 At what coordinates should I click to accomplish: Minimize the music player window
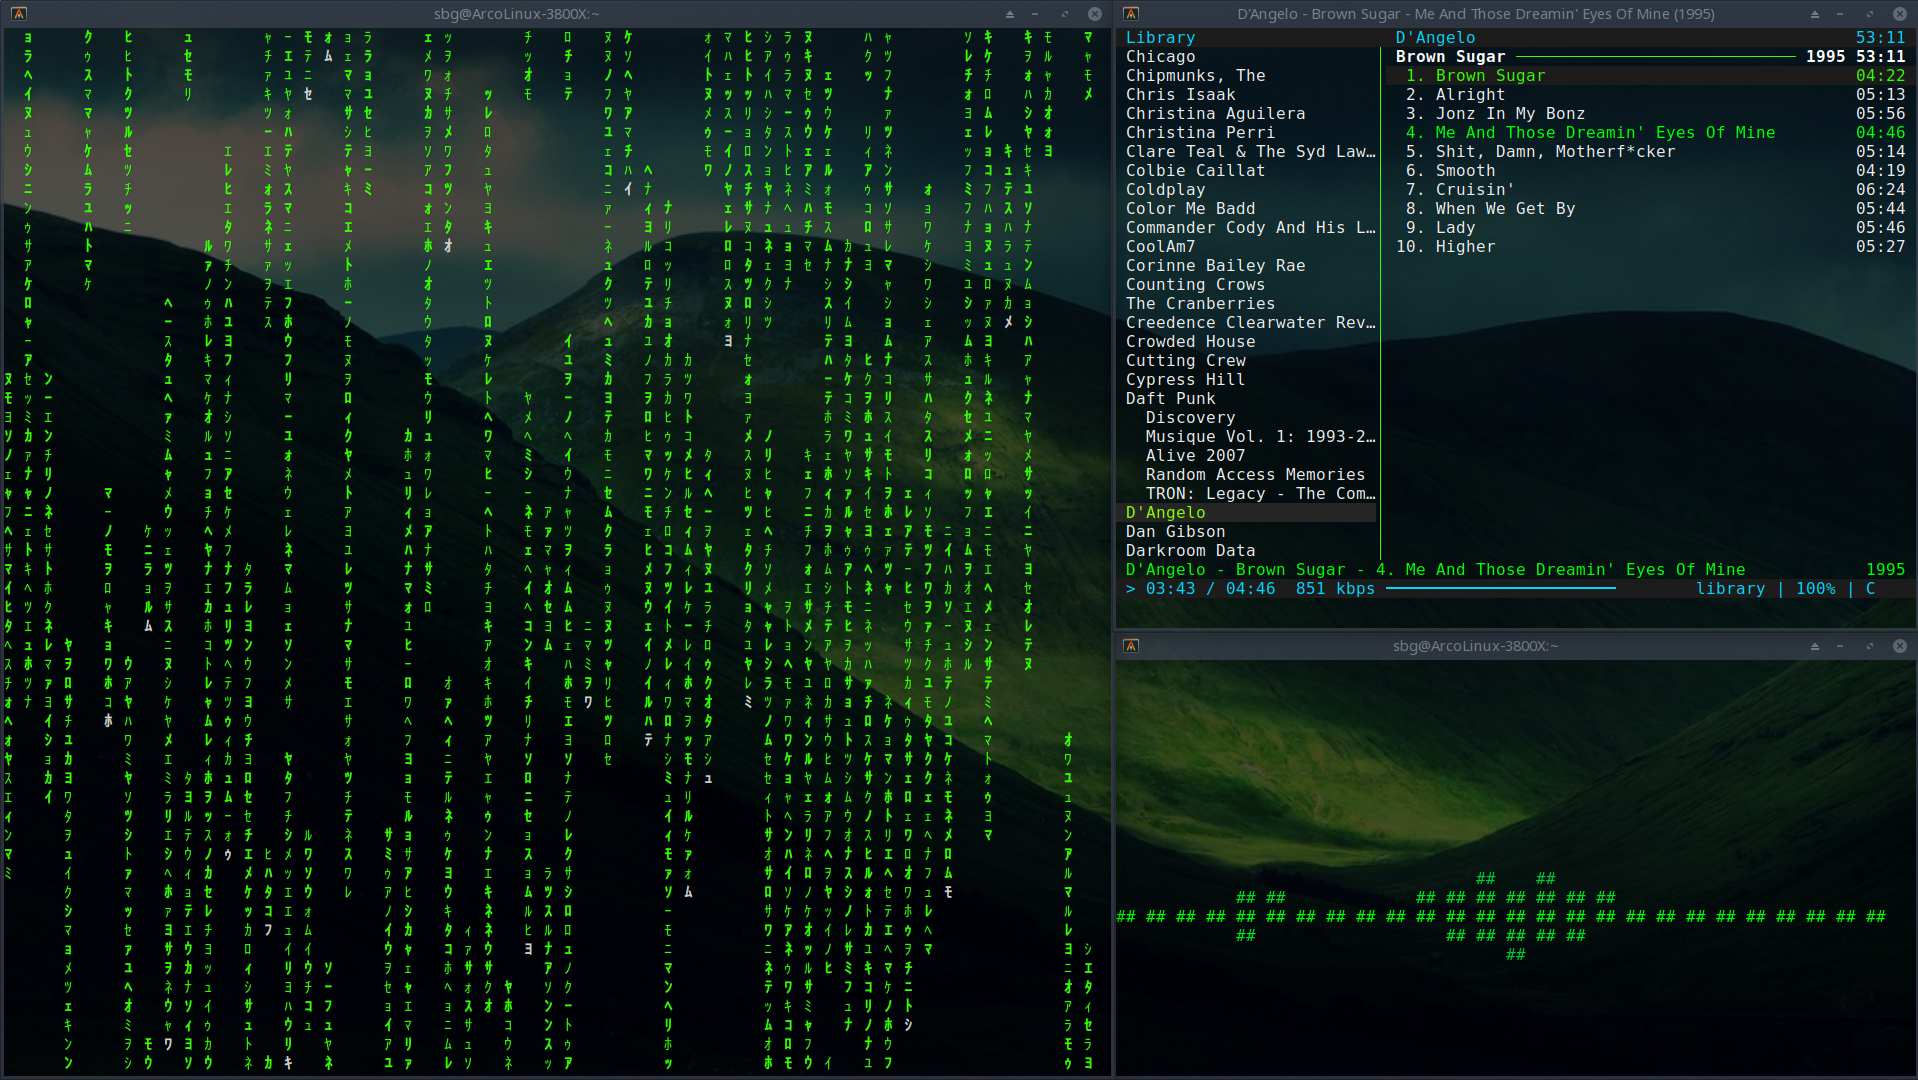[1840, 14]
